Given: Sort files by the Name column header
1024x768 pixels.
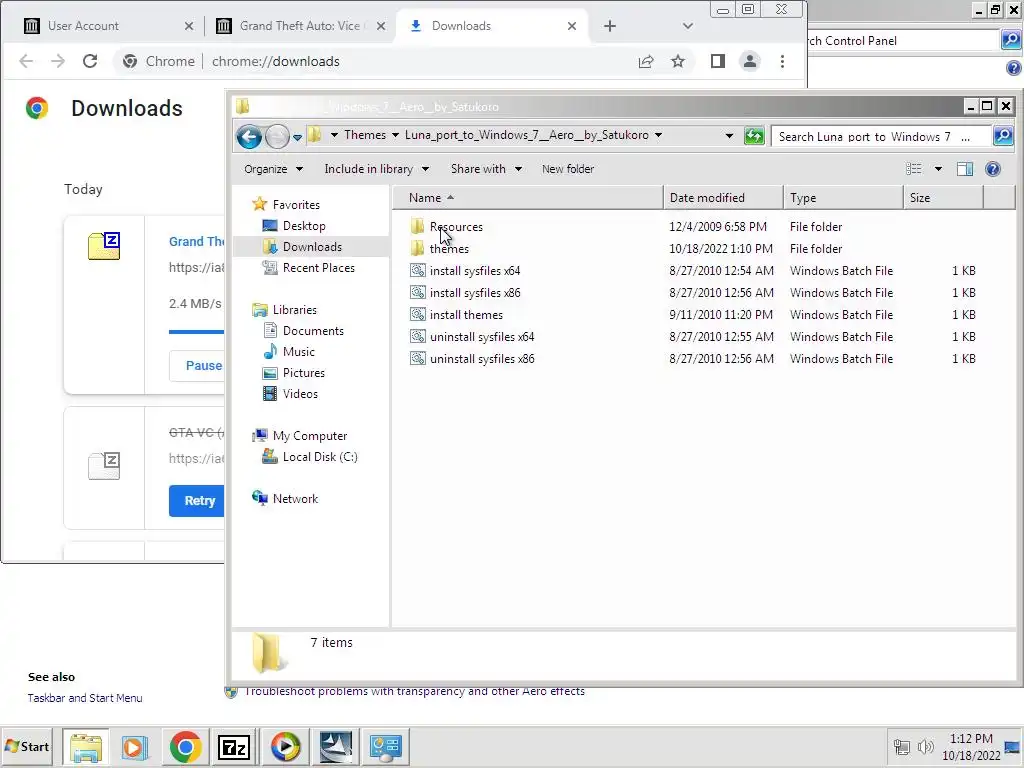Looking at the screenshot, I should [528, 198].
